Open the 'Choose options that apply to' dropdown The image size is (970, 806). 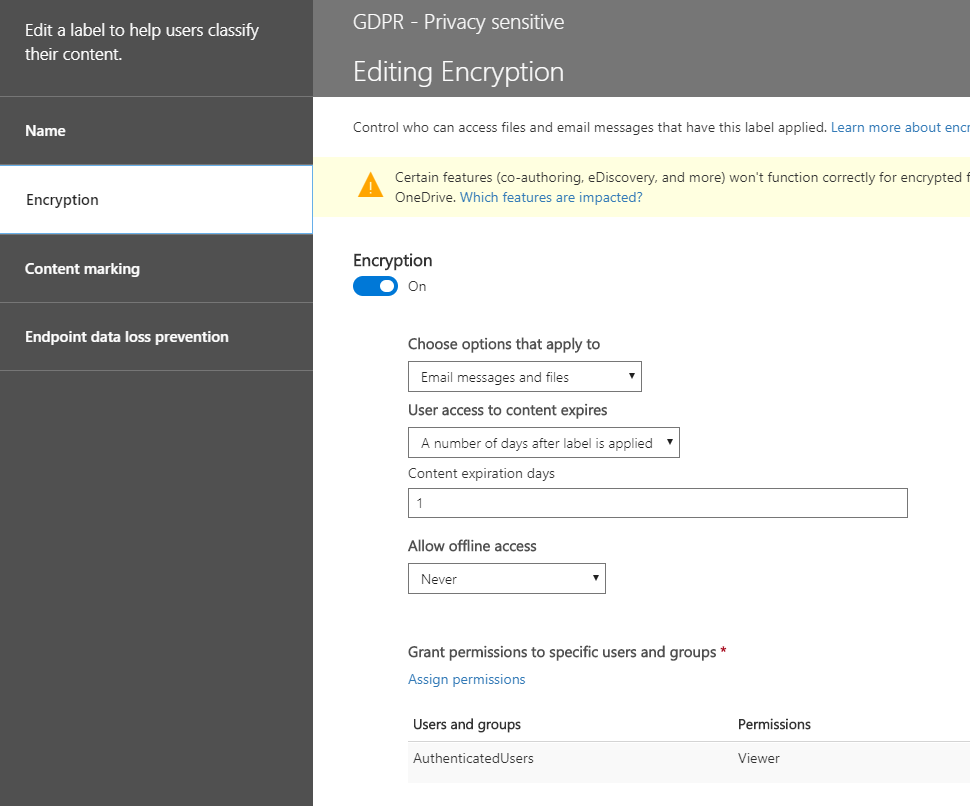pyautogui.click(x=524, y=376)
